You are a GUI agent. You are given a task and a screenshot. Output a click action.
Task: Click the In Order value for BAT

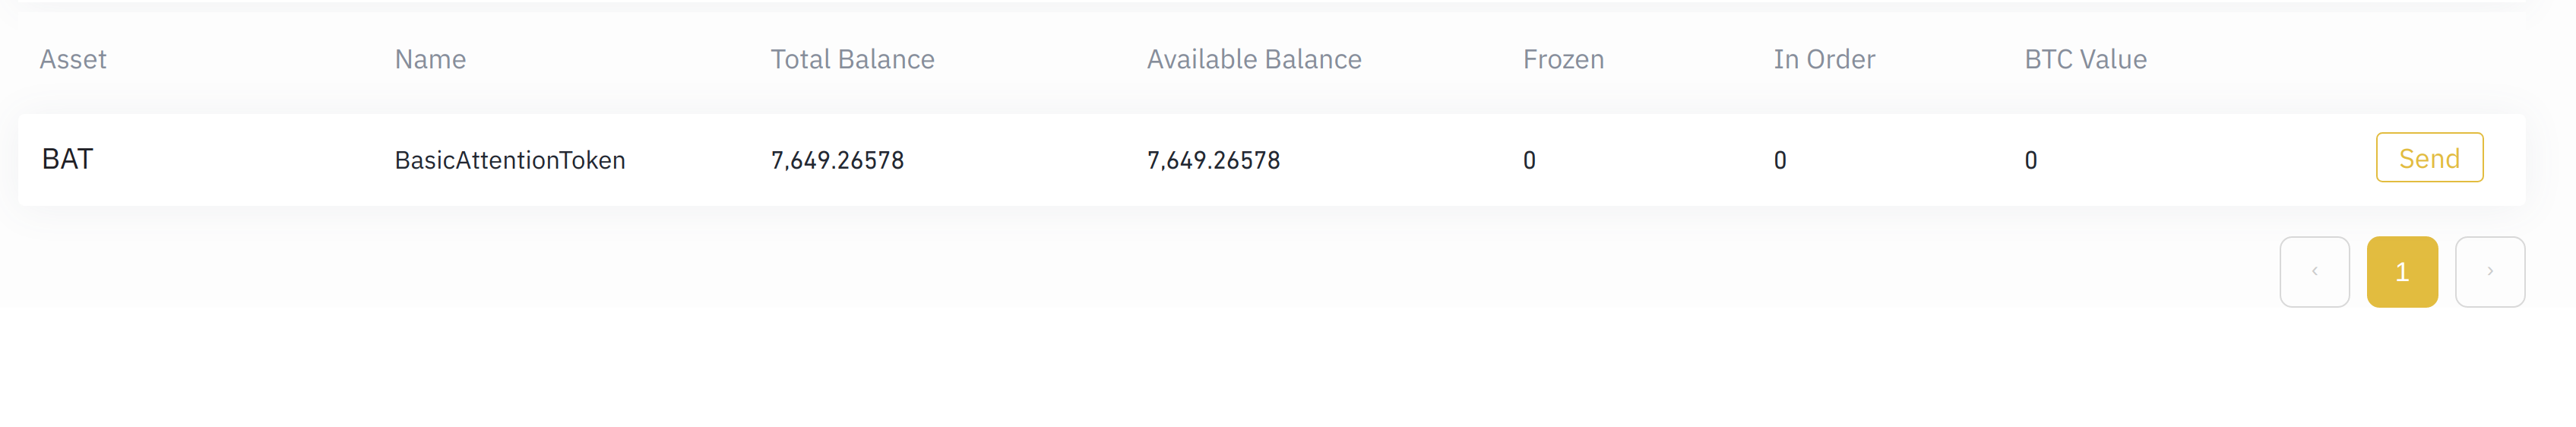click(1780, 160)
